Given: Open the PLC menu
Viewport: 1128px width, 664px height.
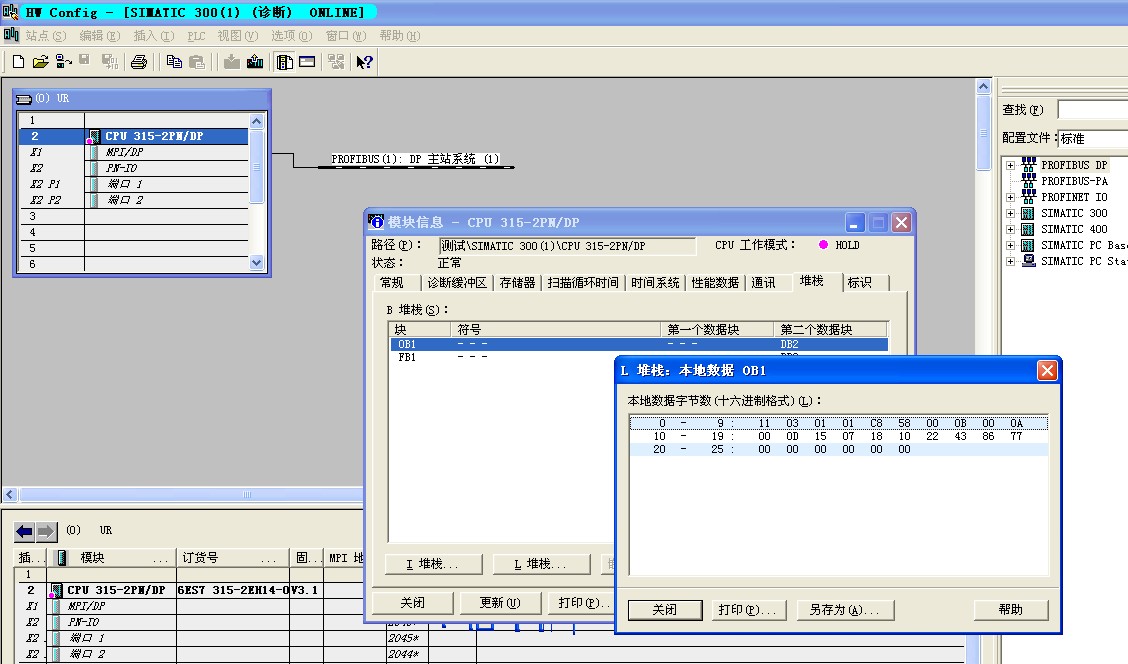Looking at the screenshot, I should point(196,35).
